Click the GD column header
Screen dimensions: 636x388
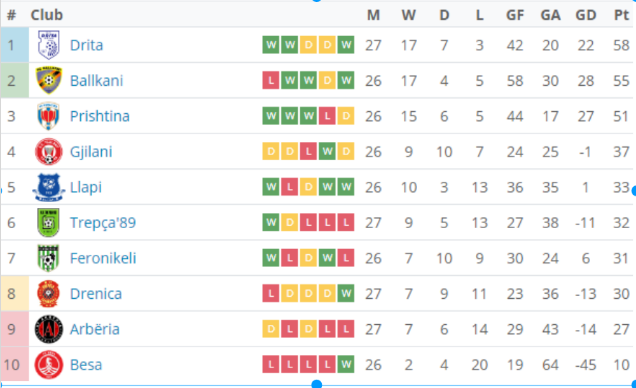[x=586, y=15]
